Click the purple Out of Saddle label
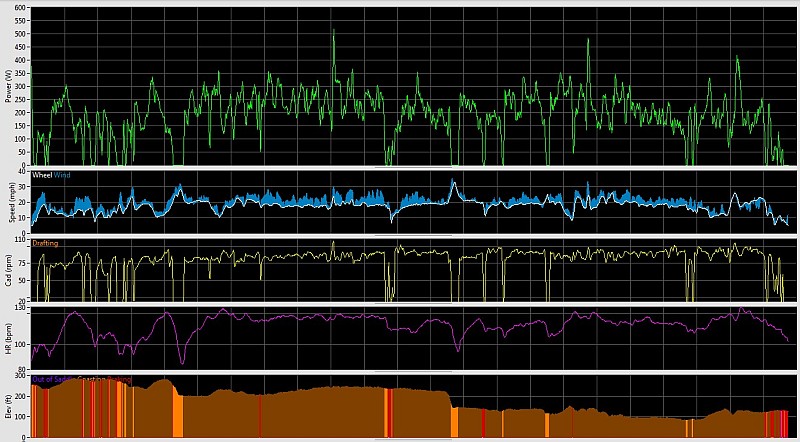The width and height of the screenshot is (800, 442). (x=54, y=379)
